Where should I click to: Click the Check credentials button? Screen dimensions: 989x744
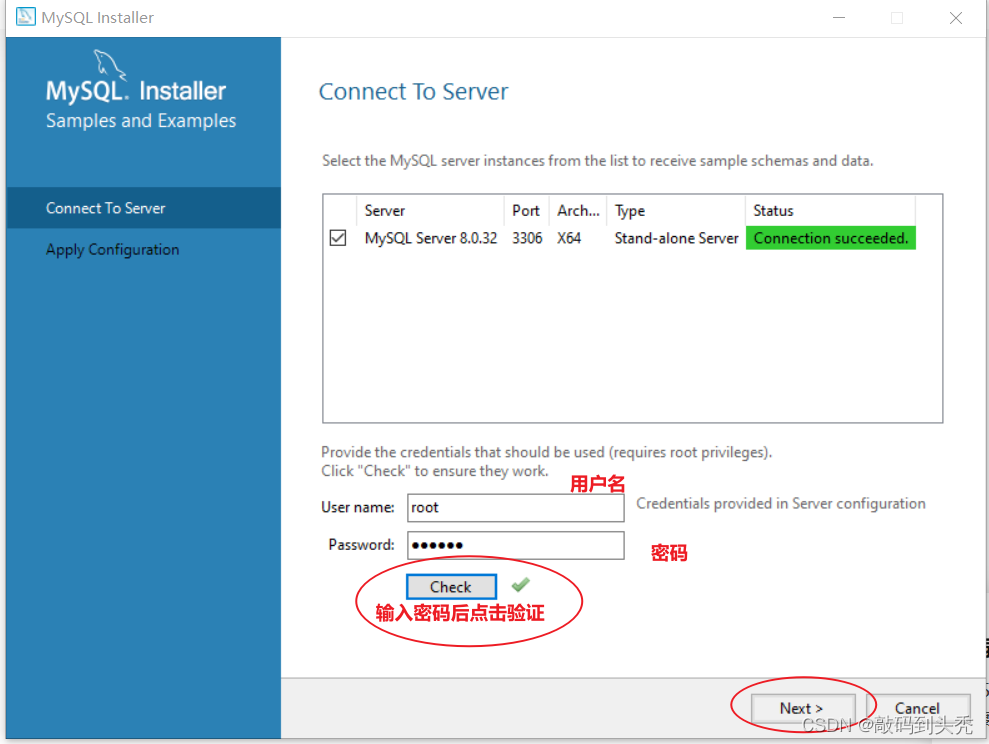[451, 587]
